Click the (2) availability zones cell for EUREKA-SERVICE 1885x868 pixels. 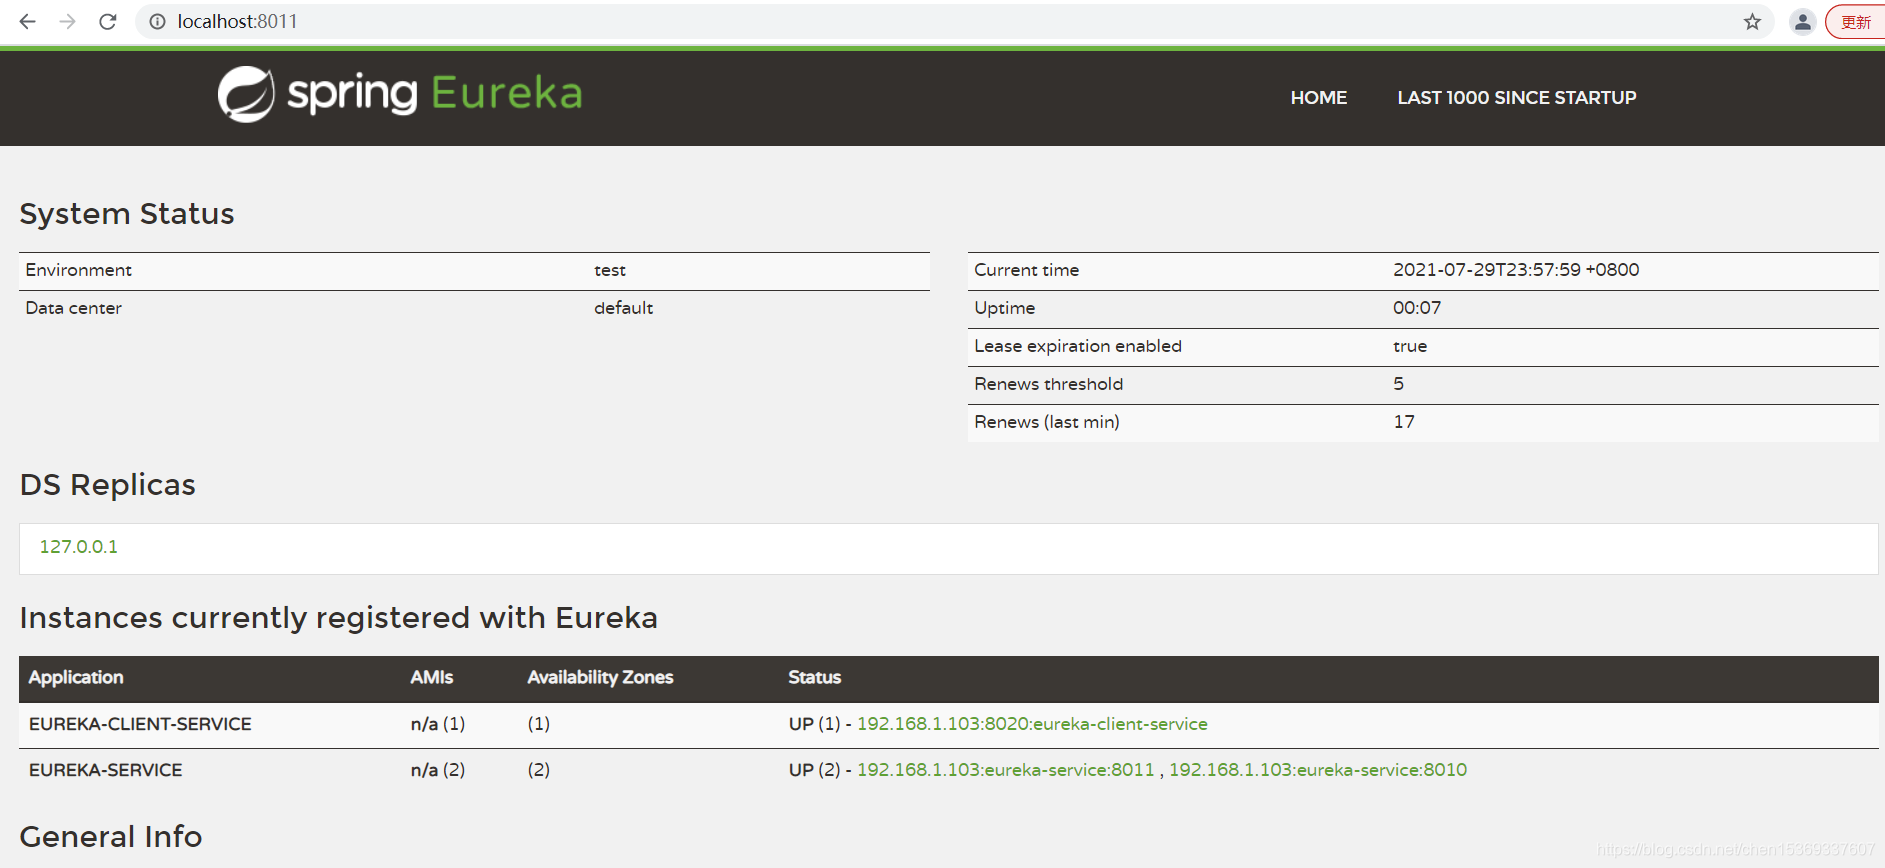pos(539,770)
